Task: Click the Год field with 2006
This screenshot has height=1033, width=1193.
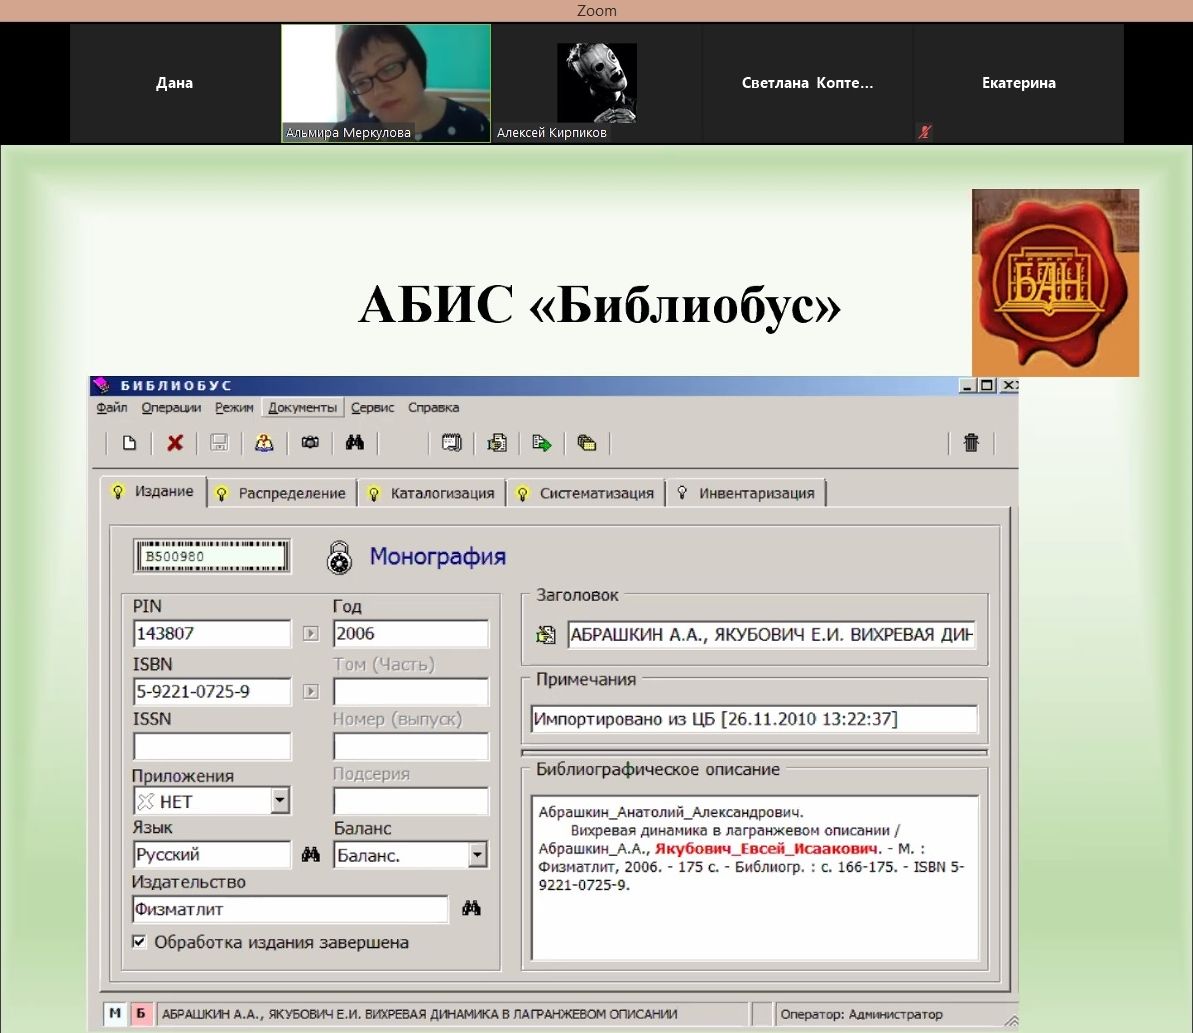Action: [x=411, y=634]
